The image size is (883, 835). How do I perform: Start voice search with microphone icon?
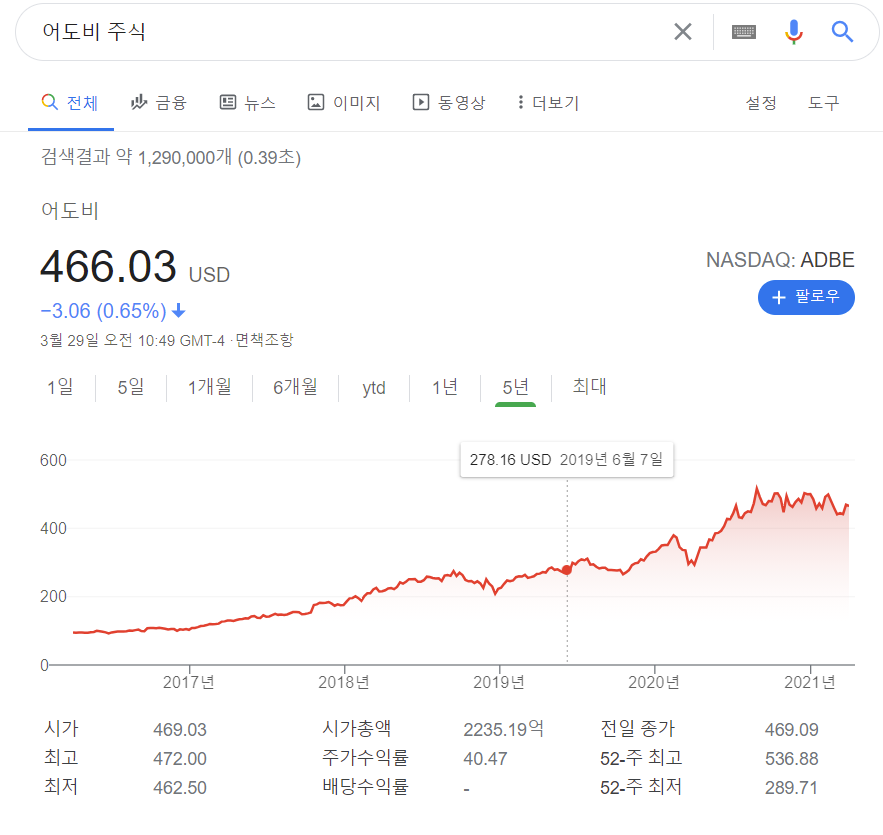click(793, 32)
